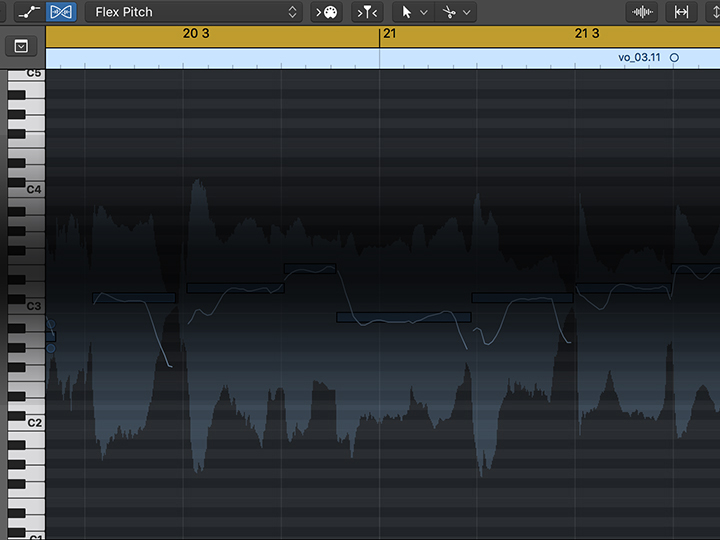Toggle the automation curve button
Screen dimensions: 720x540
25,12
